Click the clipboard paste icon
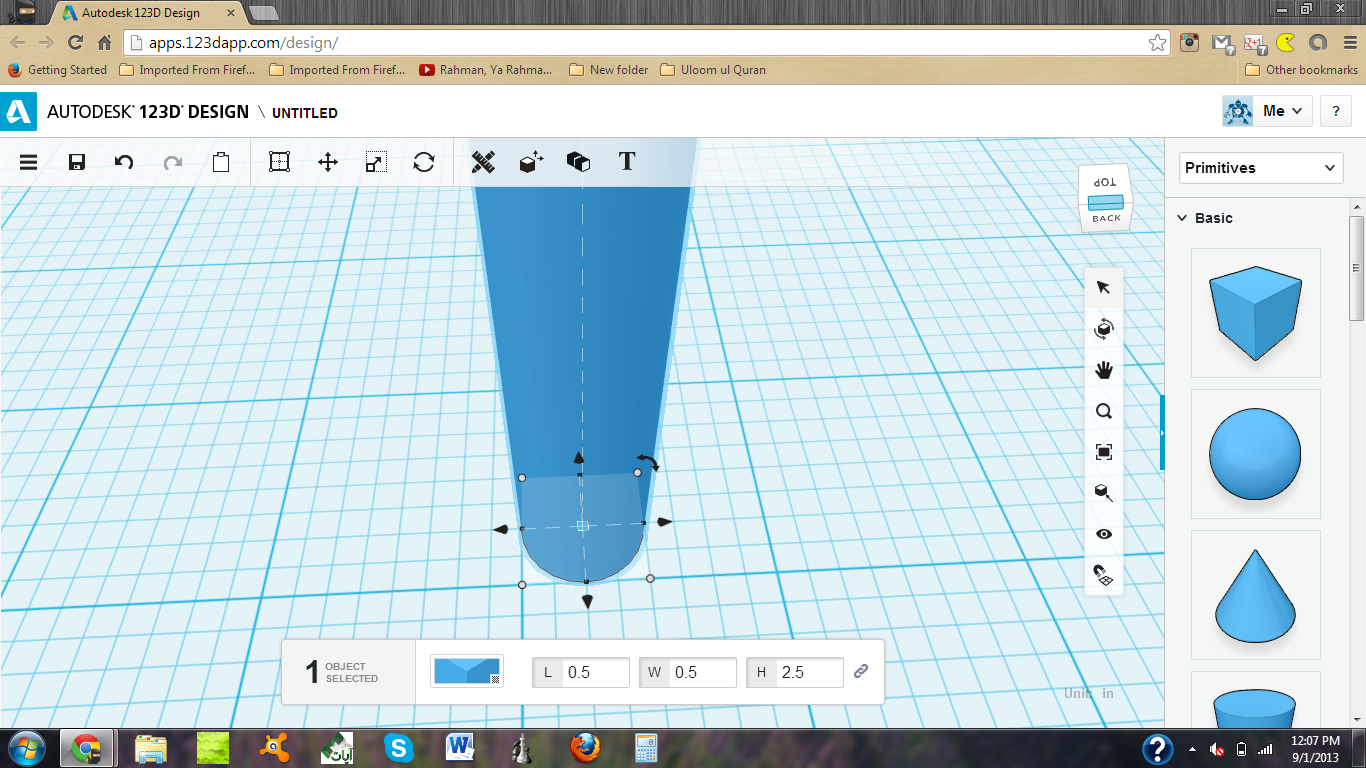The width and height of the screenshot is (1366, 768). [x=221, y=162]
